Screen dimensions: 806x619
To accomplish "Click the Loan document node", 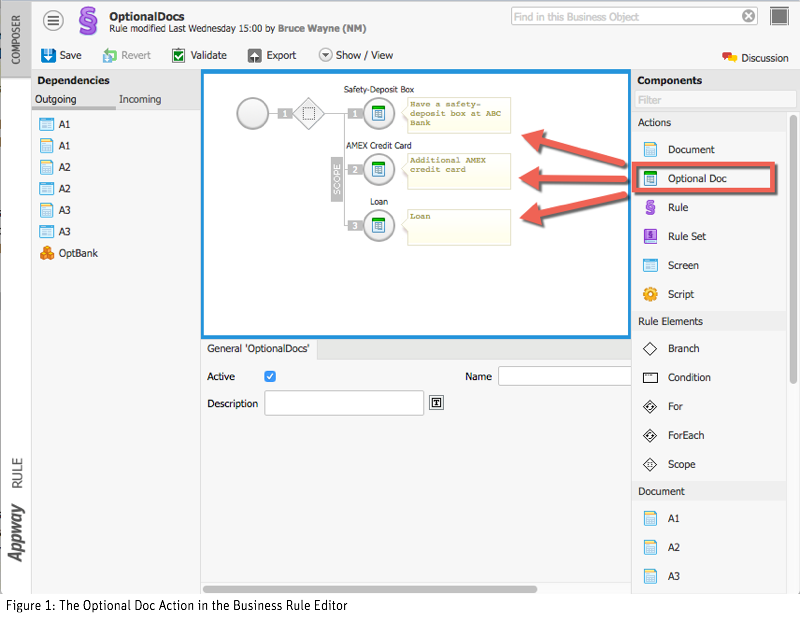I will click(378, 226).
